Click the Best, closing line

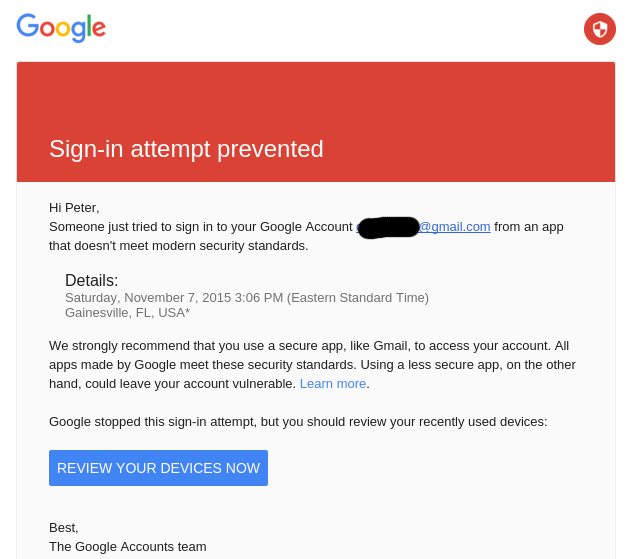pos(64,528)
